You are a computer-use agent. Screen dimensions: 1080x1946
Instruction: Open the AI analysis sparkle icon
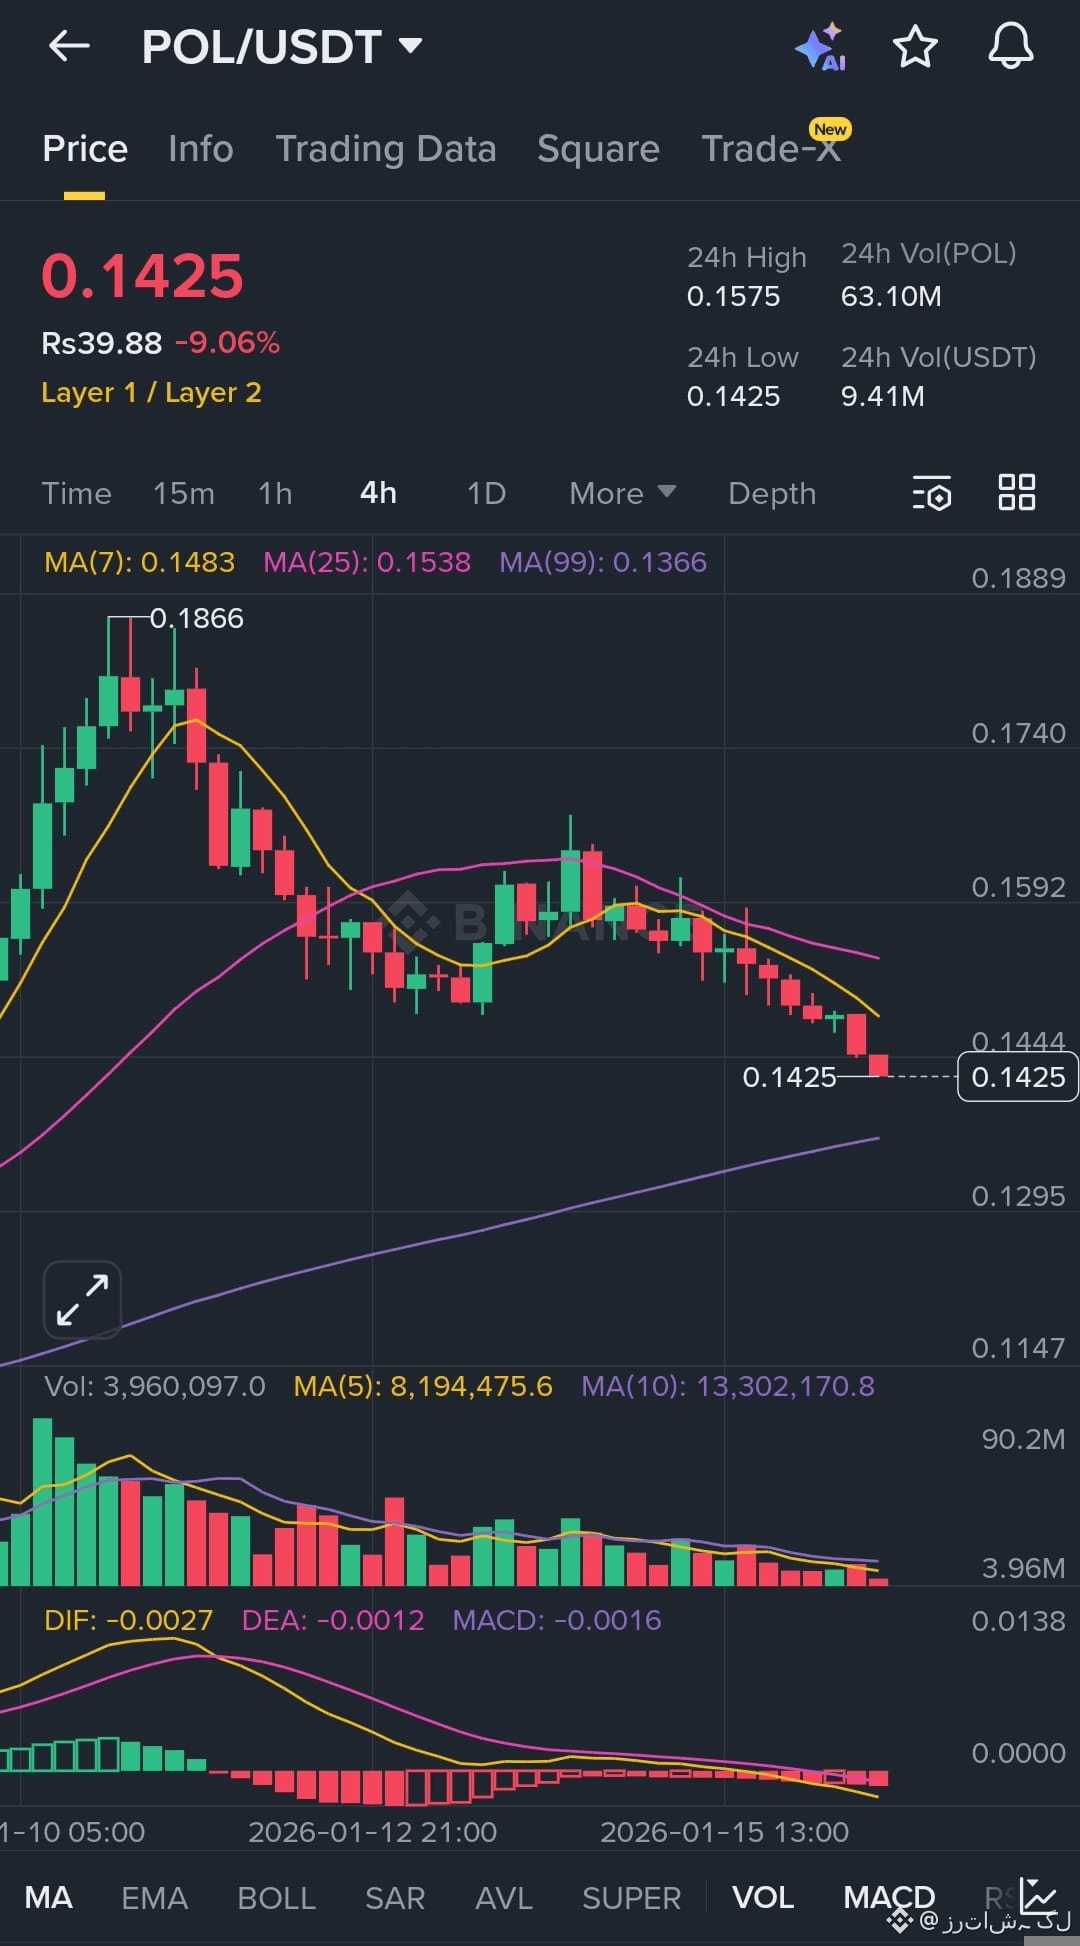click(x=821, y=47)
